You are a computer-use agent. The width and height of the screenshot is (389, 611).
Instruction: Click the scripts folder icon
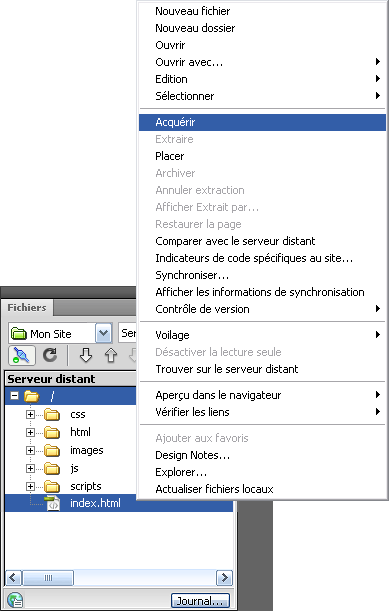point(52,486)
